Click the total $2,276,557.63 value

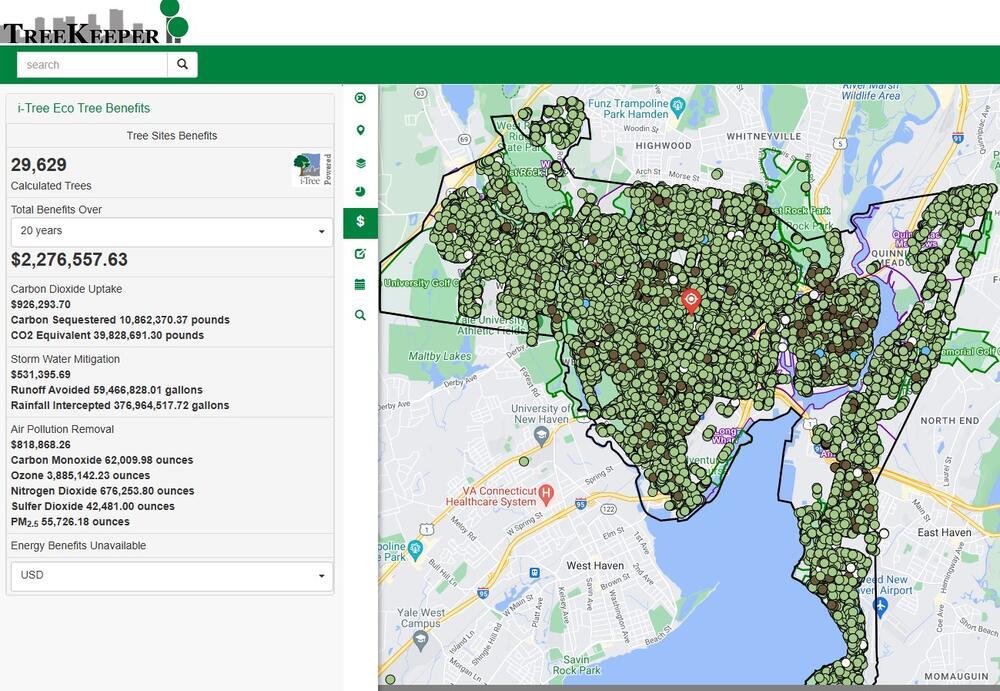pos(70,260)
